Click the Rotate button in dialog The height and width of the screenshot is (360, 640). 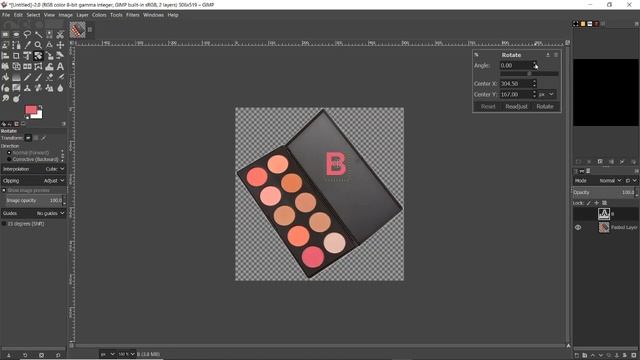(545, 107)
